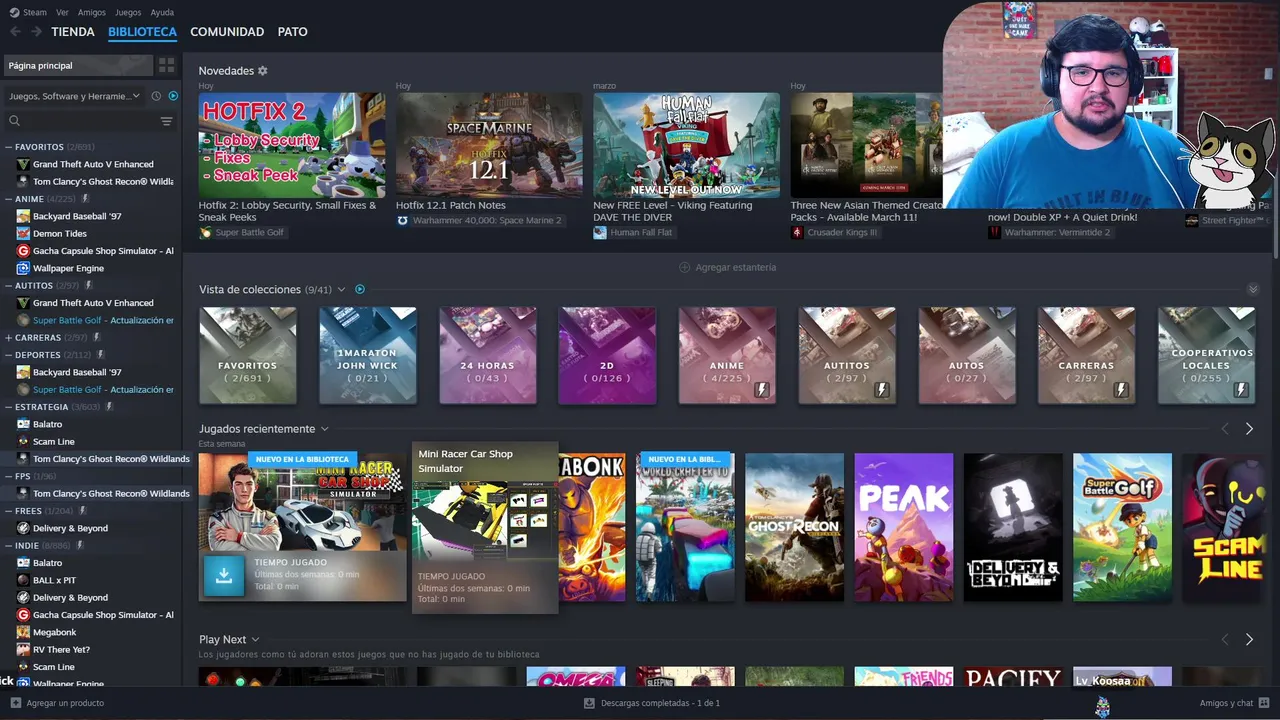
Task: Open the 24 HORAS collection tile
Action: click(x=488, y=356)
